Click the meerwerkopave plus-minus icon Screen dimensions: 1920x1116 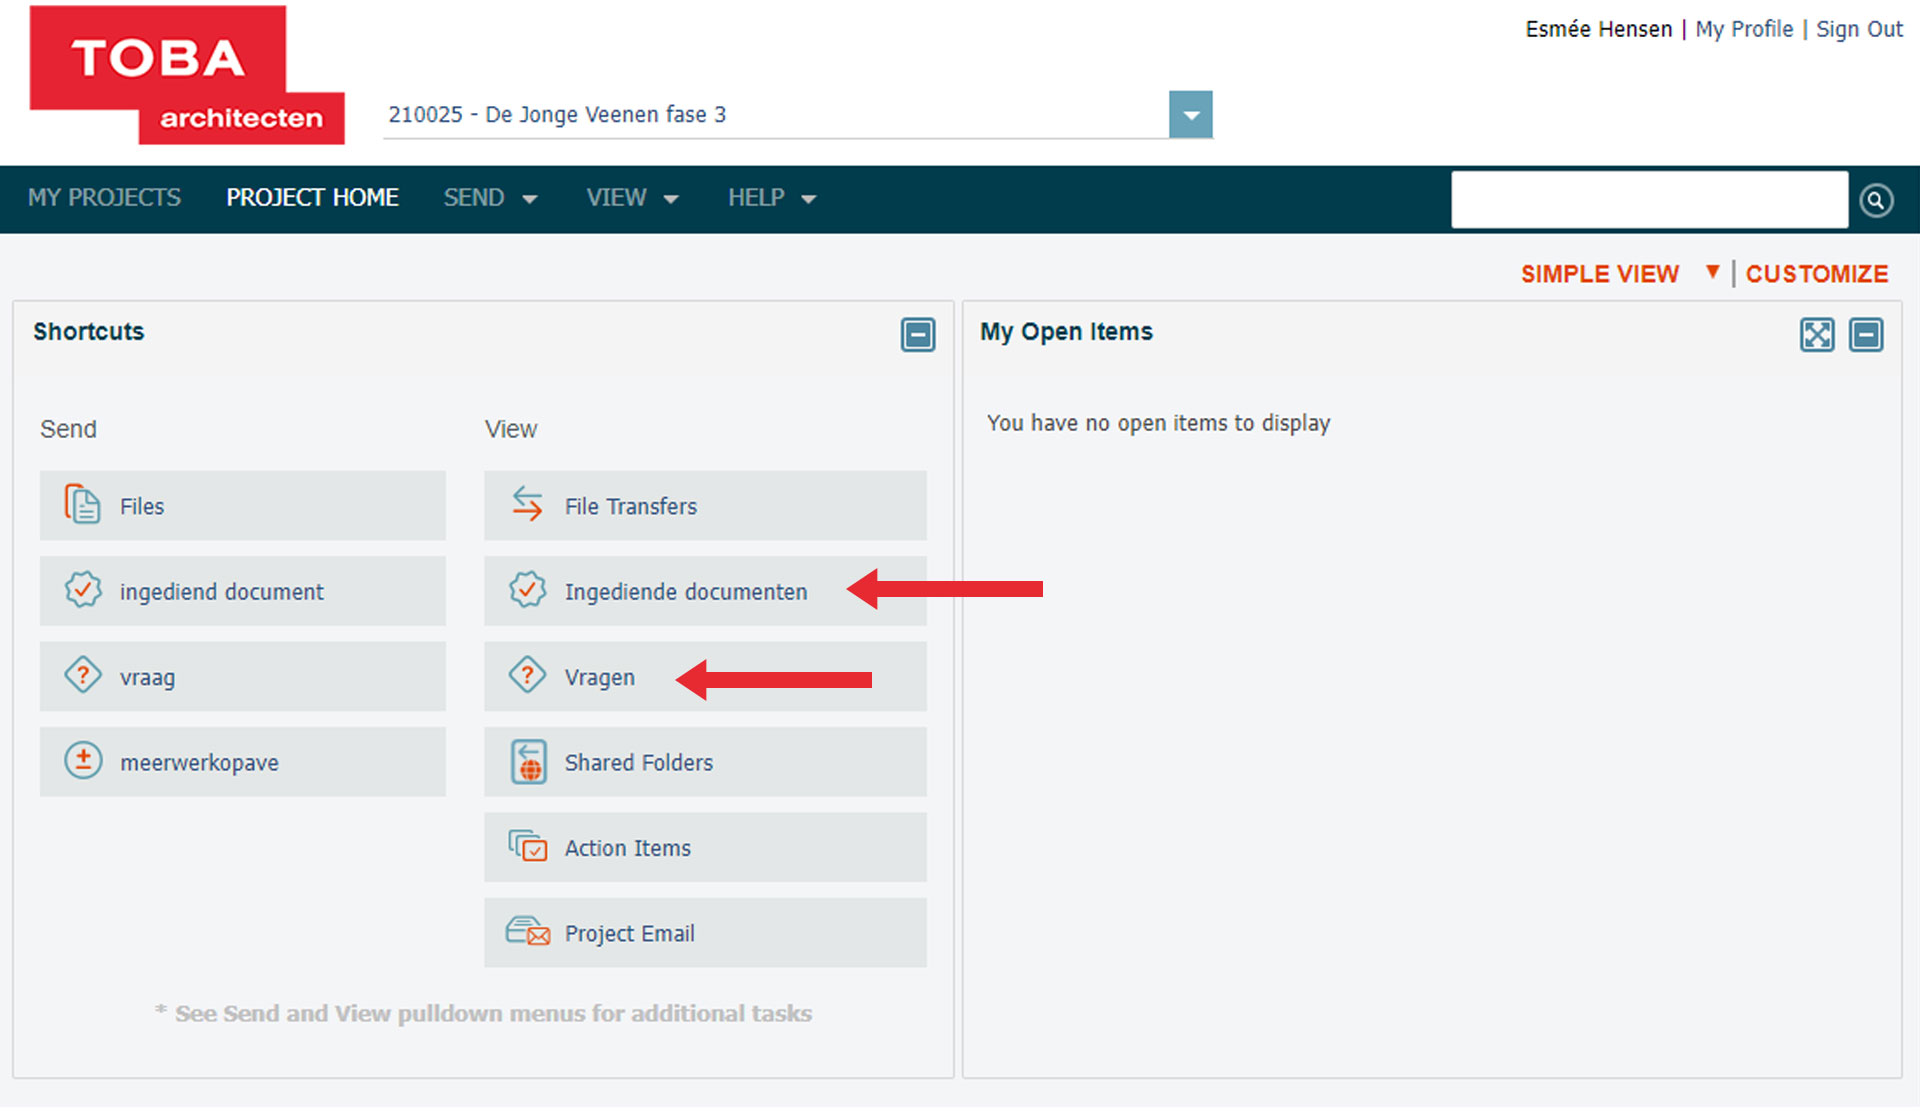[83, 761]
